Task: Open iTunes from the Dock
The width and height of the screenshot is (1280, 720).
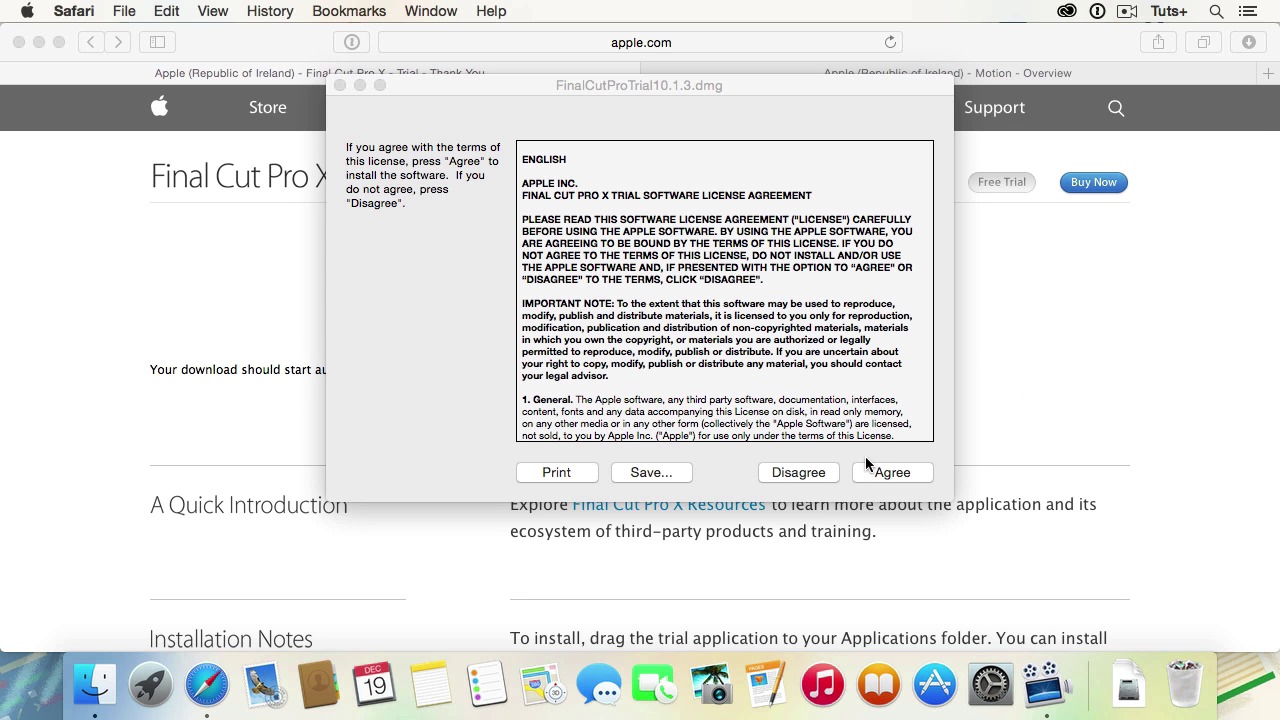Action: [823, 685]
